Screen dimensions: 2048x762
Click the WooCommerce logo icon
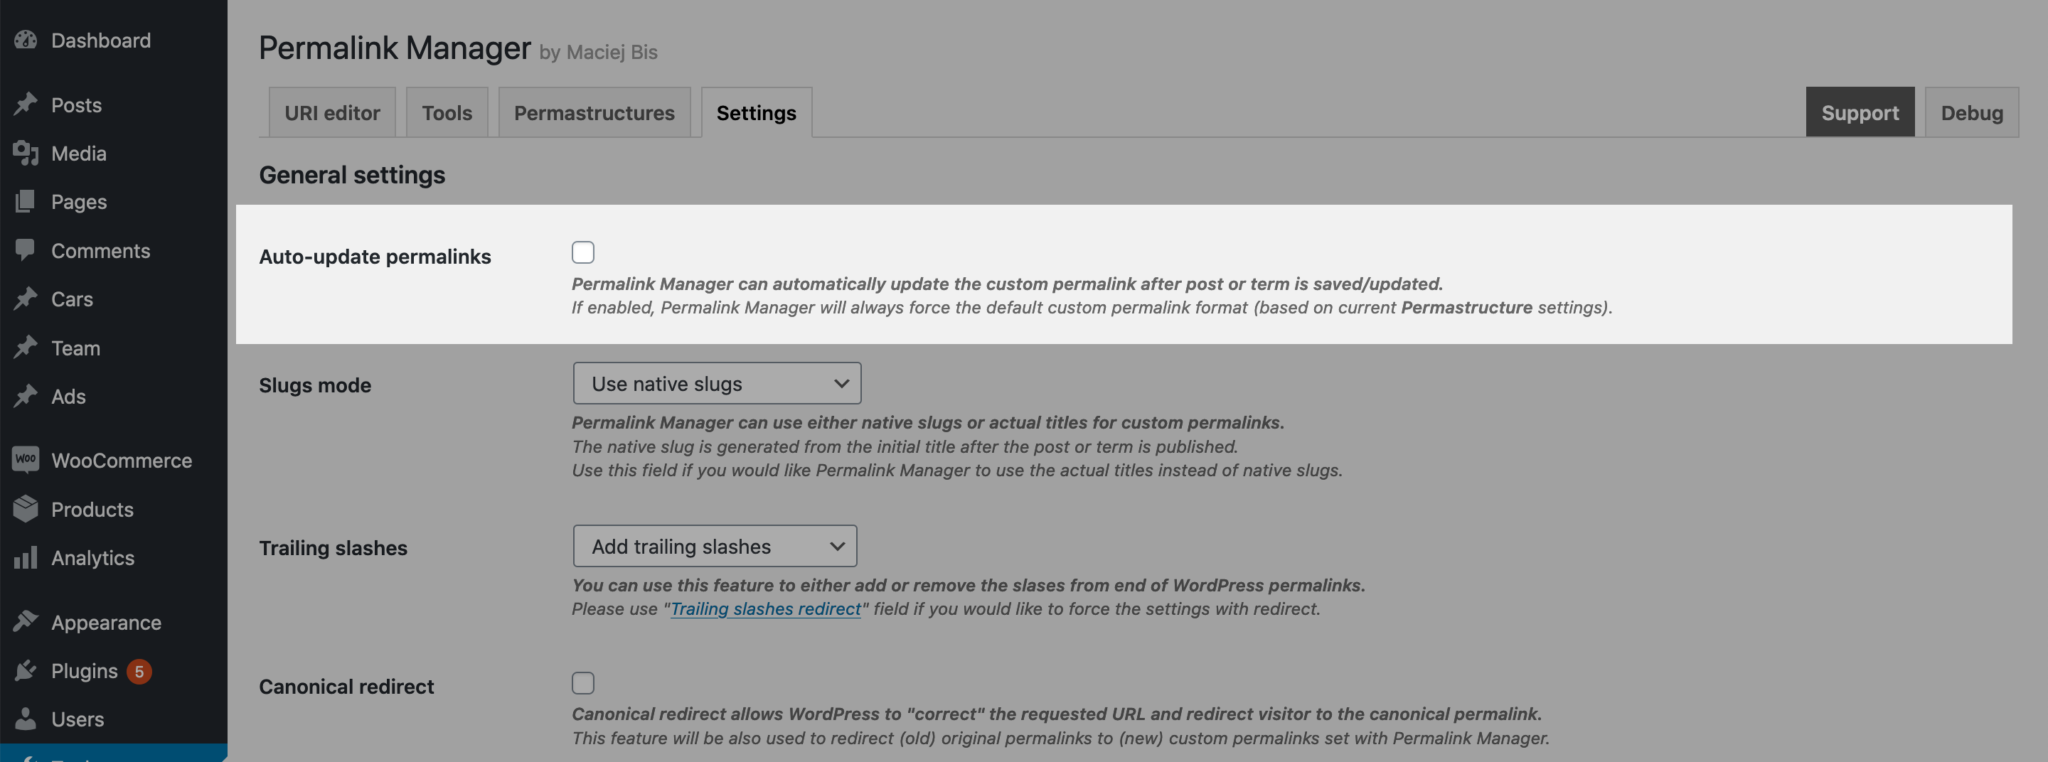[26, 460]
